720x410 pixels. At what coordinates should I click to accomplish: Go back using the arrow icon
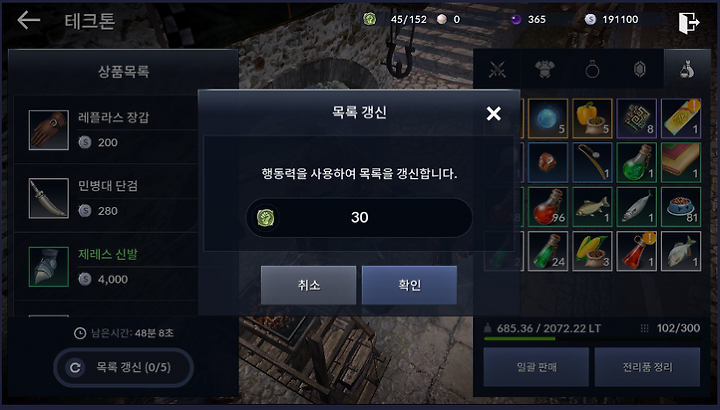pyautogui.click(x=28, y=20)
